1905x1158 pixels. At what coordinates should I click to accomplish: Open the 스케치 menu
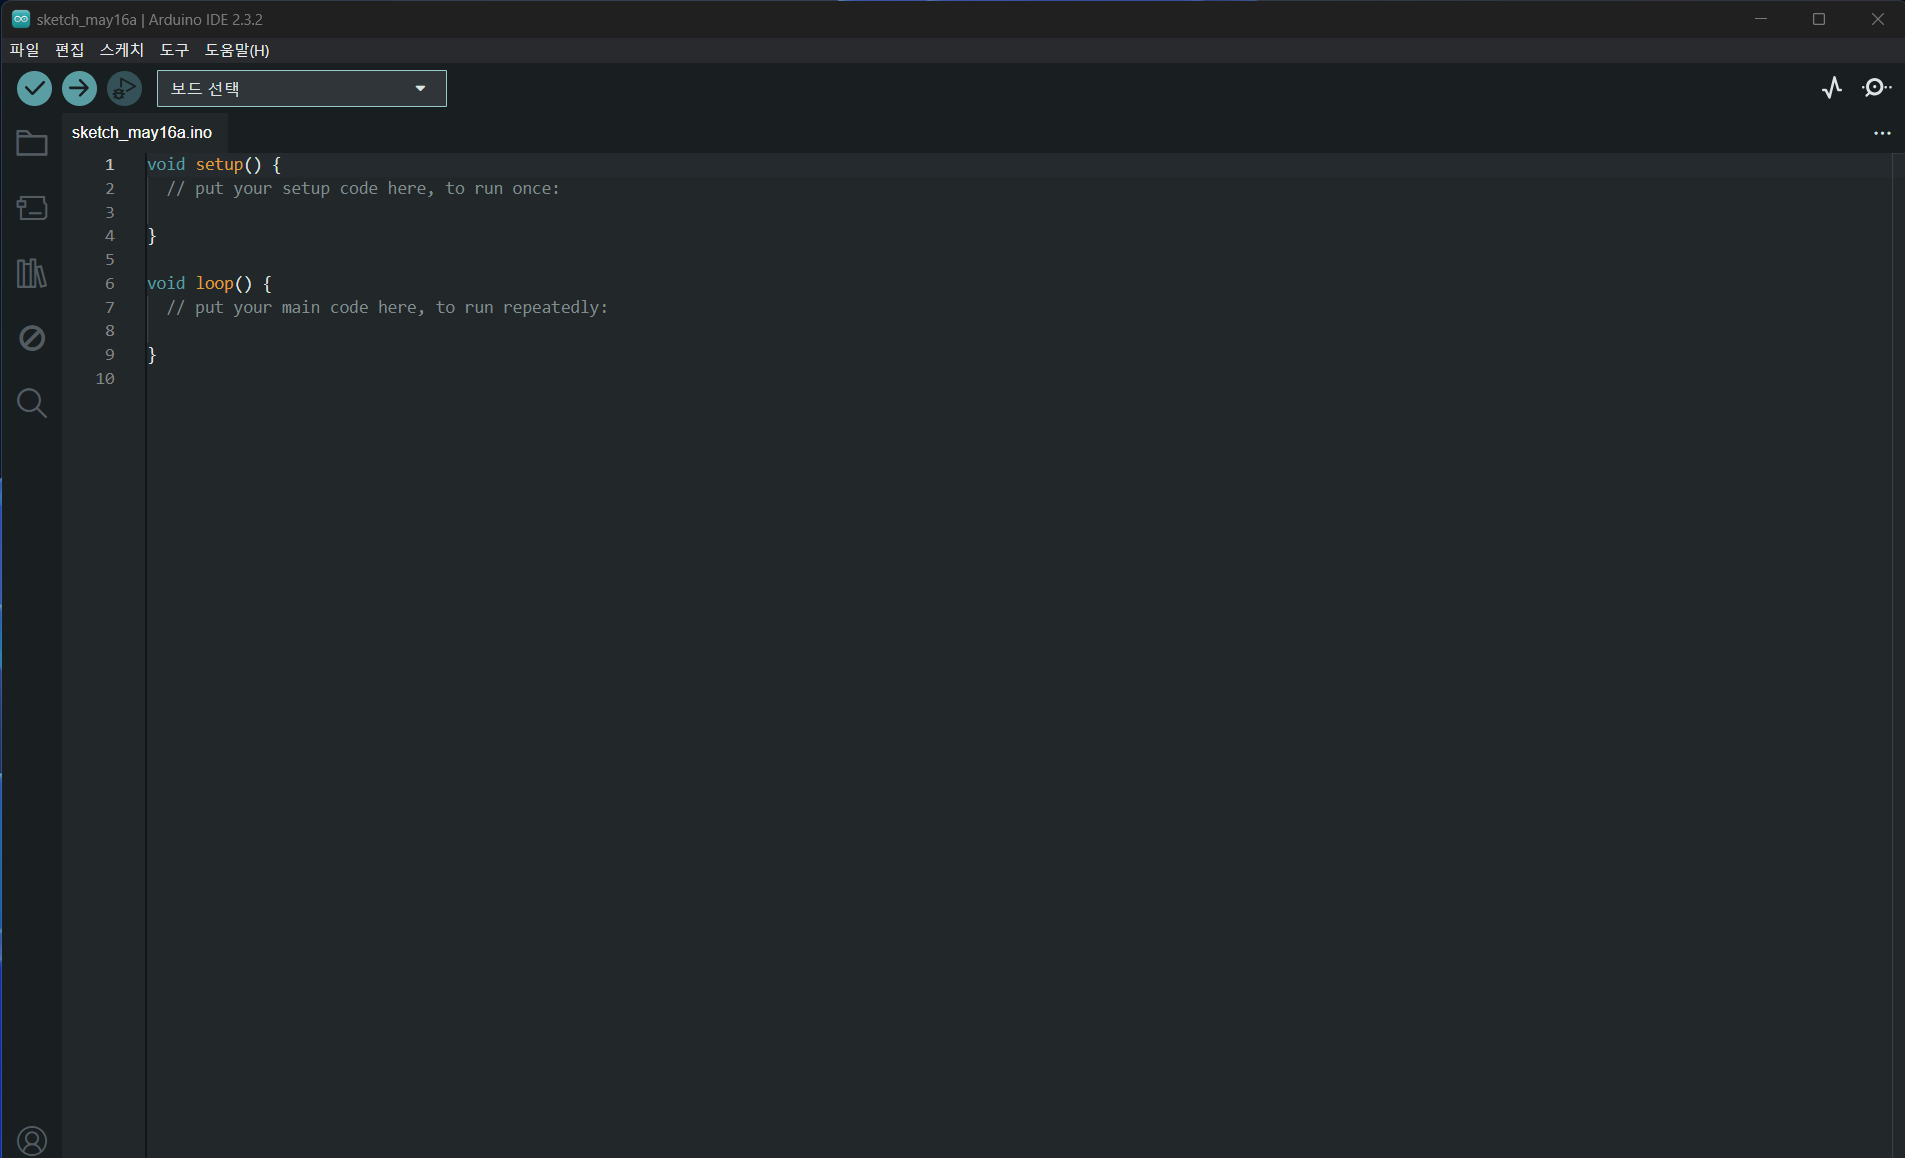122,50
